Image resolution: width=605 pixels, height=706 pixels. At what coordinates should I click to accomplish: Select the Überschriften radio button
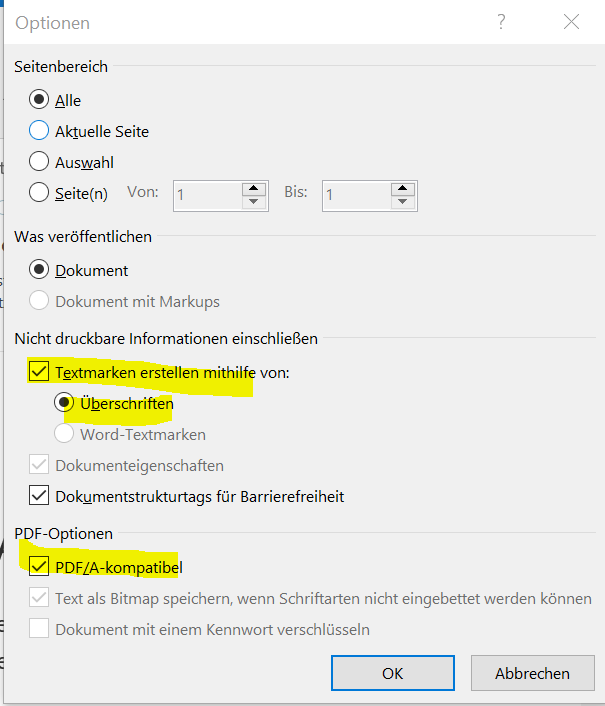point(65,403)
